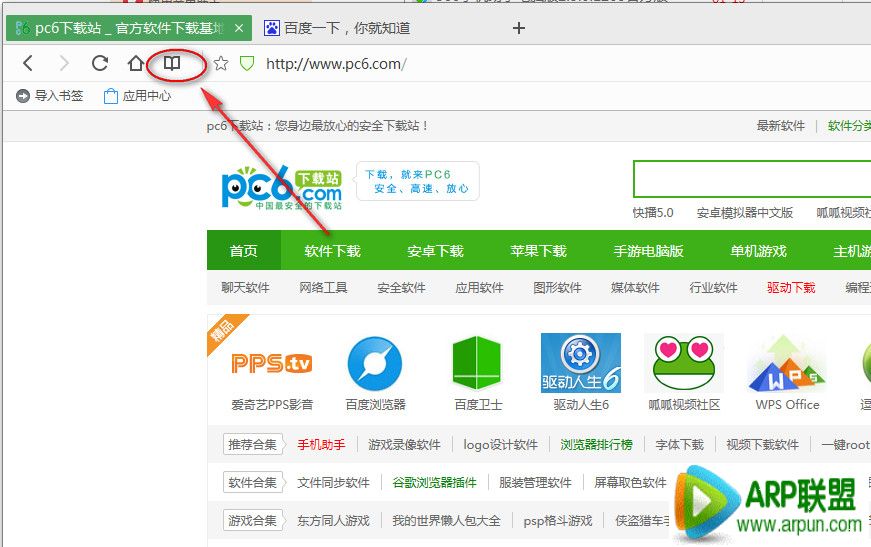This screenshot has height=547, width=871.
Task: Open the 应用软件 category
Action: tap(479, 288)
